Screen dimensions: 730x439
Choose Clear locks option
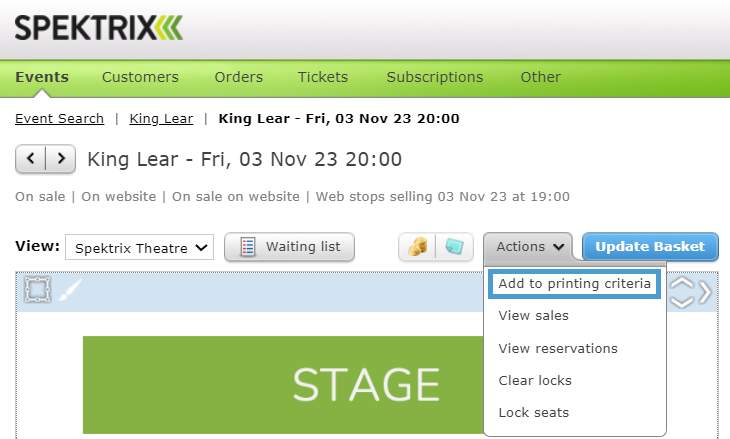click(535, 380)
